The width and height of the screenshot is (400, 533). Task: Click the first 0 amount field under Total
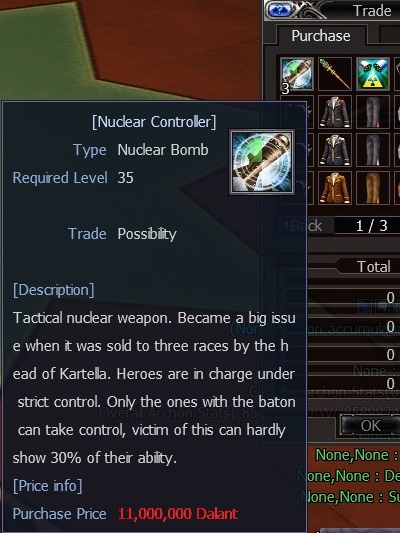click(x=353, y=298)
